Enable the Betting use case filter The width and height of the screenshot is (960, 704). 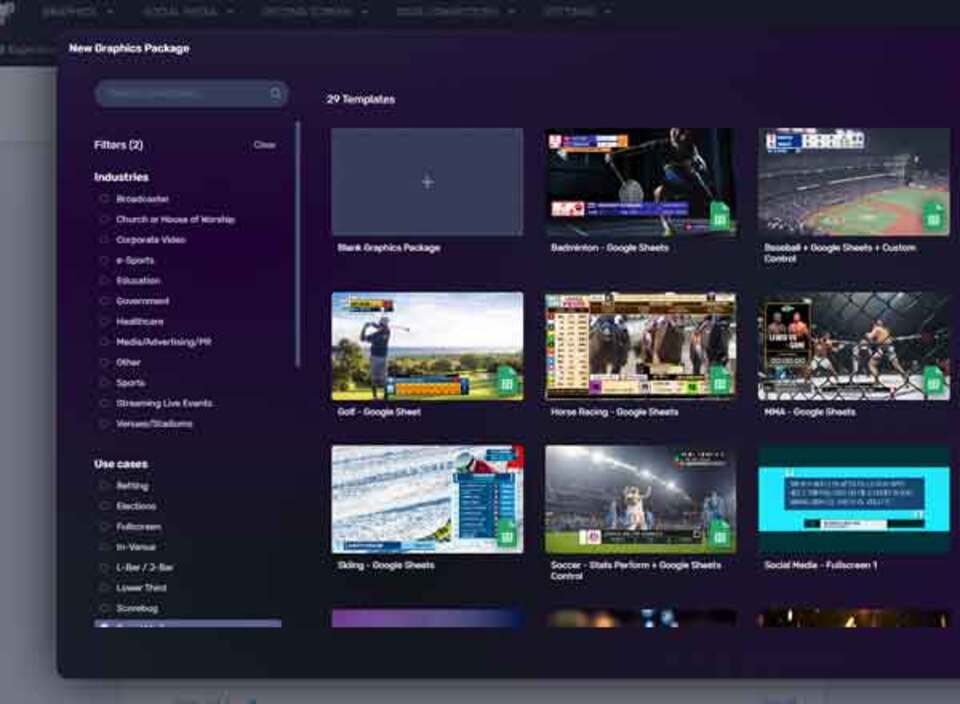[x=104, y=485]
